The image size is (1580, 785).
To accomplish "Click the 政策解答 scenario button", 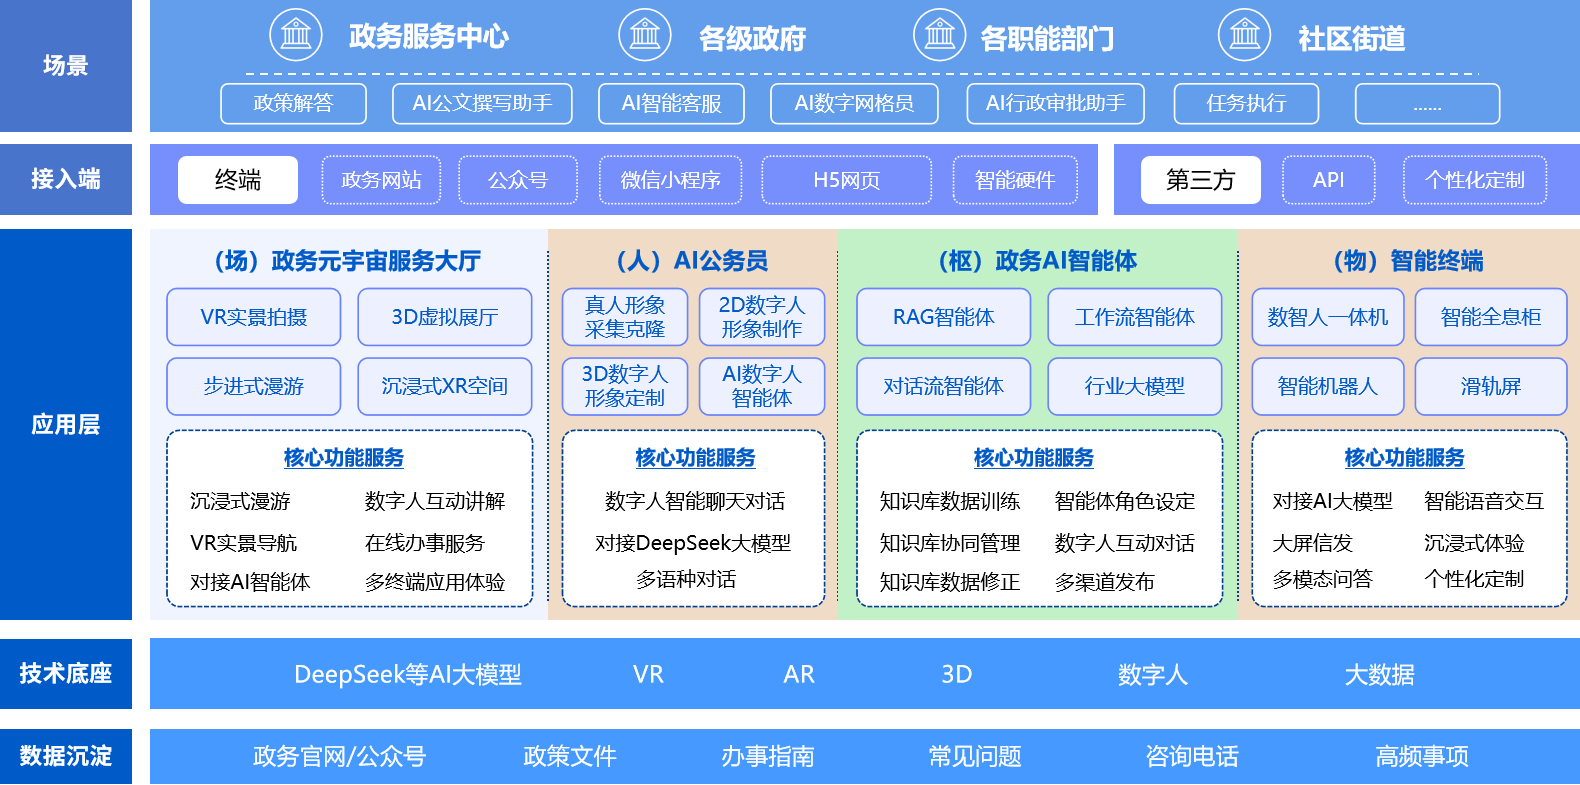I will 293,103.
